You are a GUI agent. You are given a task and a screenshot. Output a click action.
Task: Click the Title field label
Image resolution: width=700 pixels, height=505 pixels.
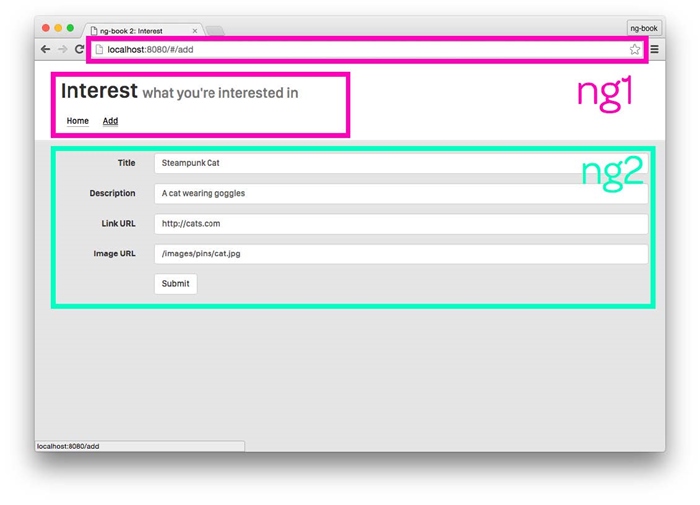pyautogui.click(x=126, y=163)
